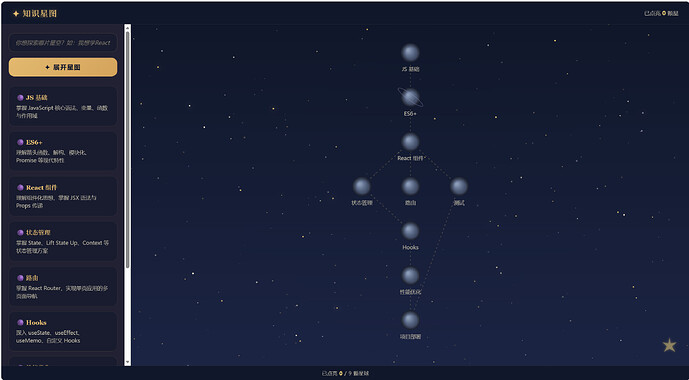
Task: Click the sidebar scrollbar thumb
Action: point(127,149)
